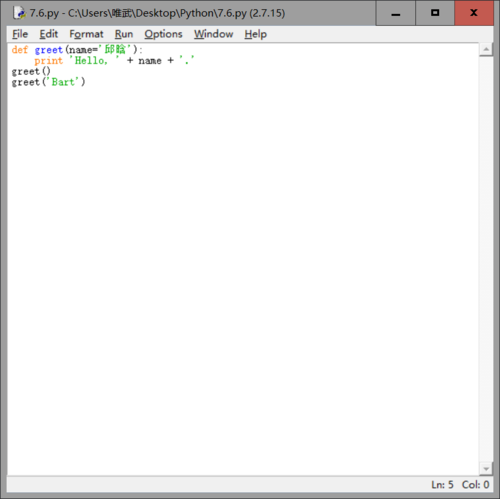The image size is (500, 499).
Task: Click the 'print' keyword in line 2
Action: click(x=49, y=61)
